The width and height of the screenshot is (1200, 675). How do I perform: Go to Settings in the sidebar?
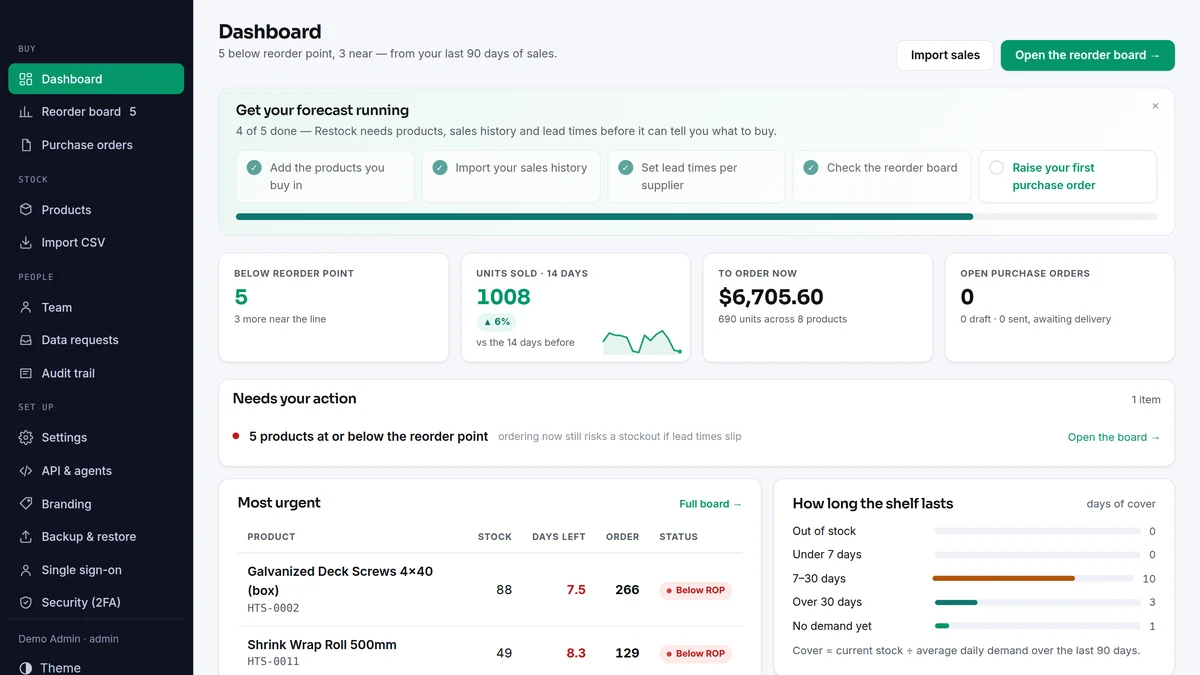pos(96,438)
